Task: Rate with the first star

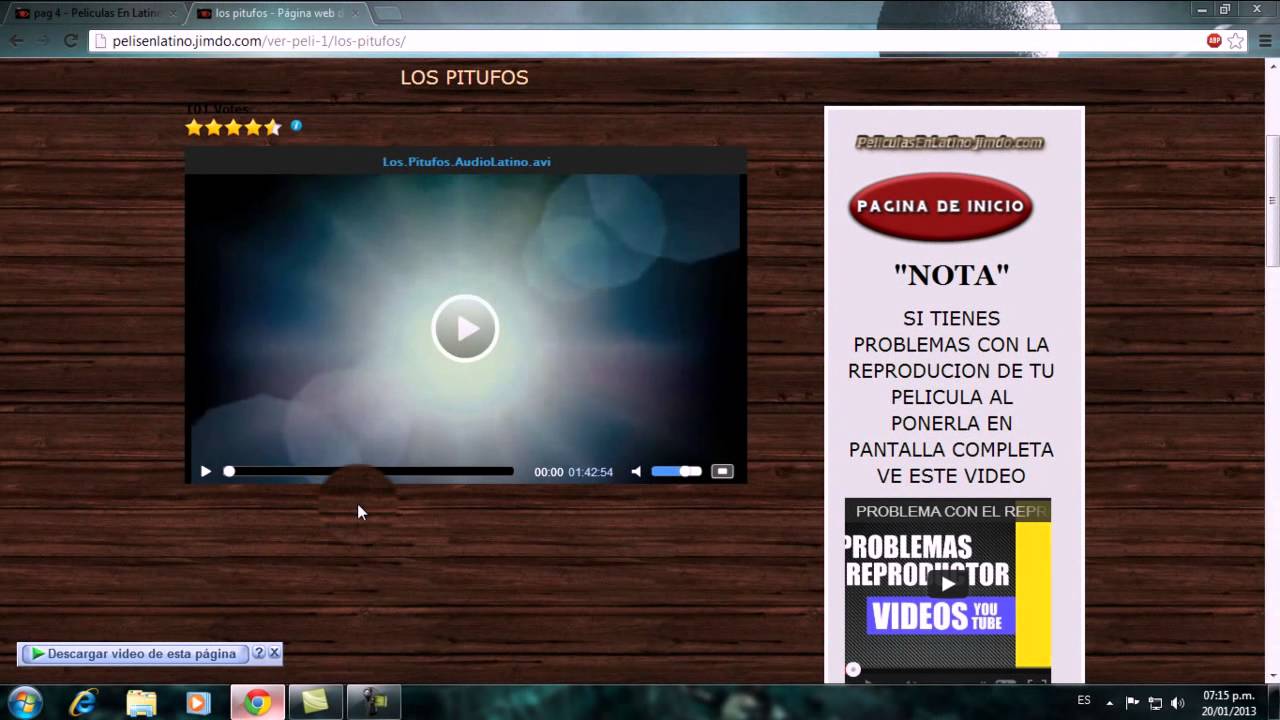Action: tap(194, 127)
